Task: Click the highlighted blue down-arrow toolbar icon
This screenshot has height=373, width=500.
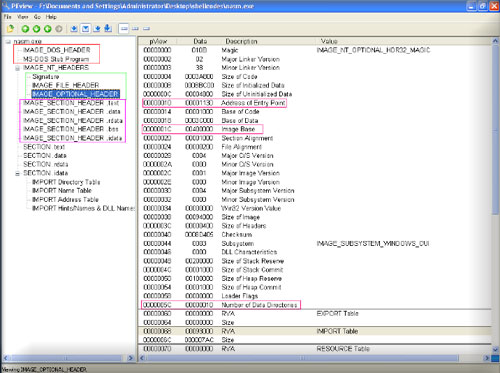Action: 86,29
